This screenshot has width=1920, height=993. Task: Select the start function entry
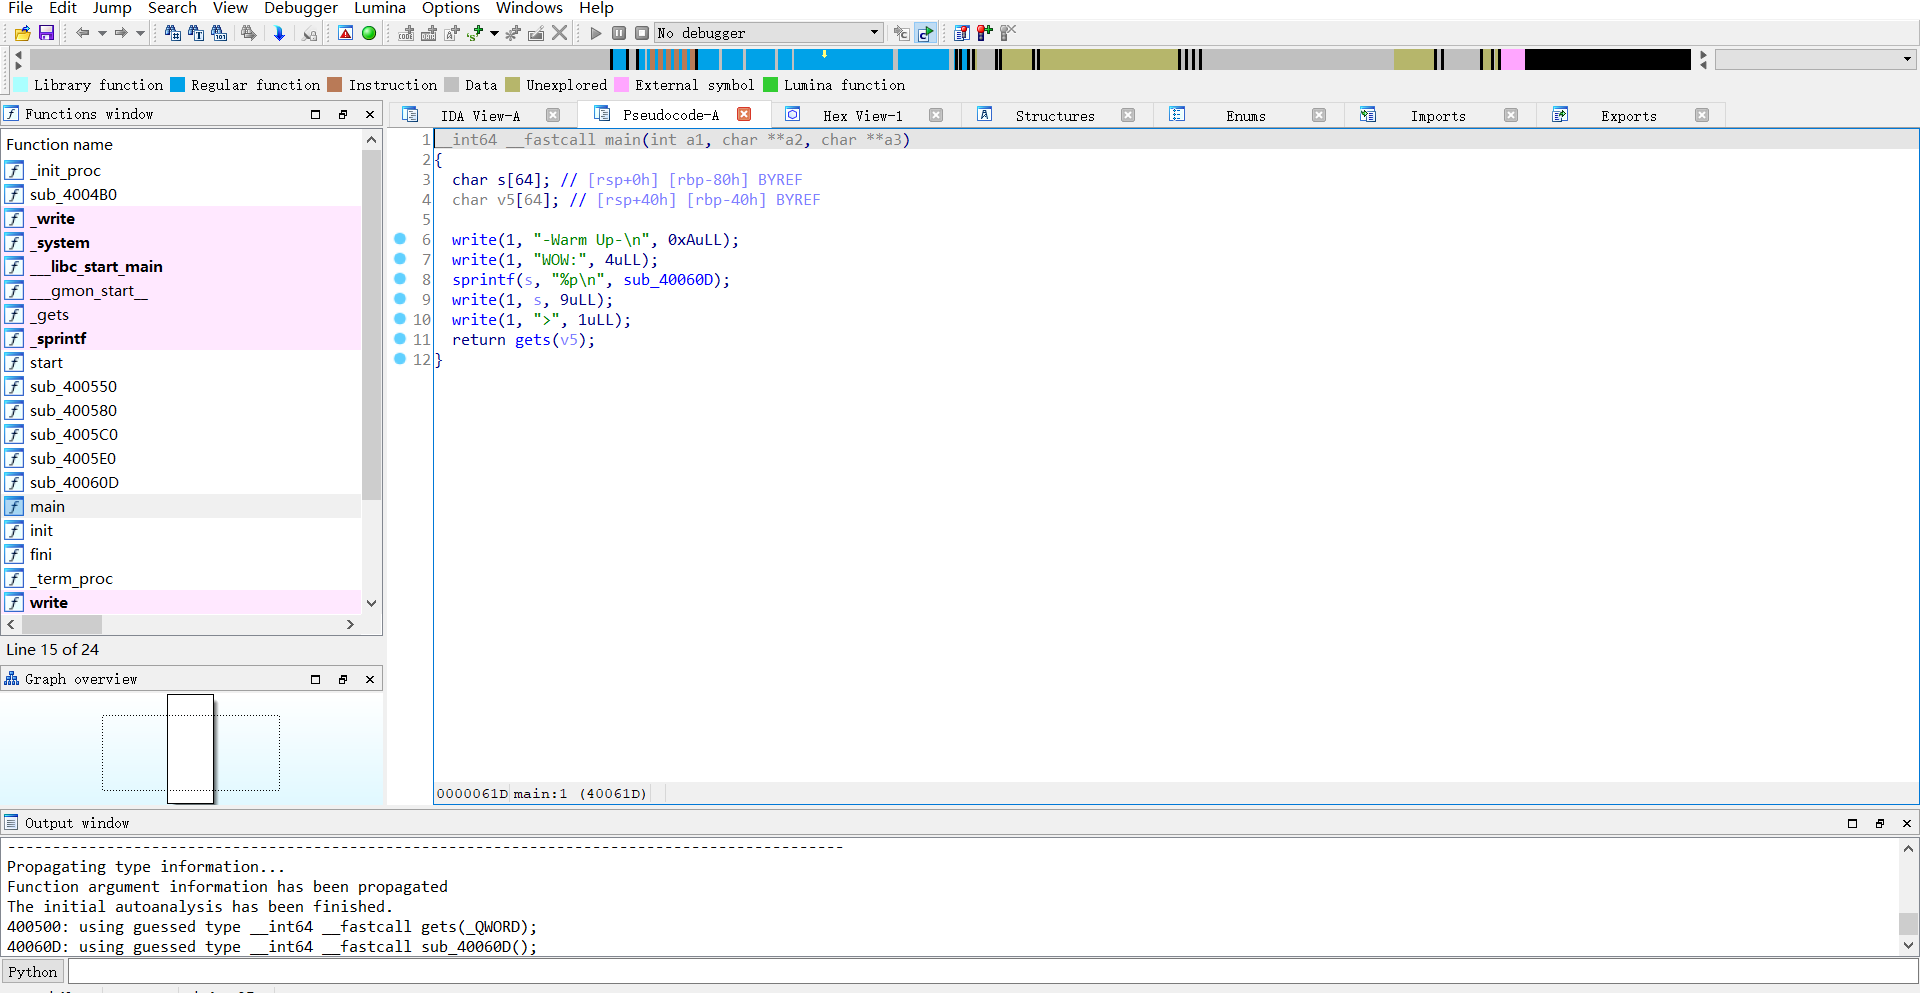pyautogui.click(x=182, y=362)
